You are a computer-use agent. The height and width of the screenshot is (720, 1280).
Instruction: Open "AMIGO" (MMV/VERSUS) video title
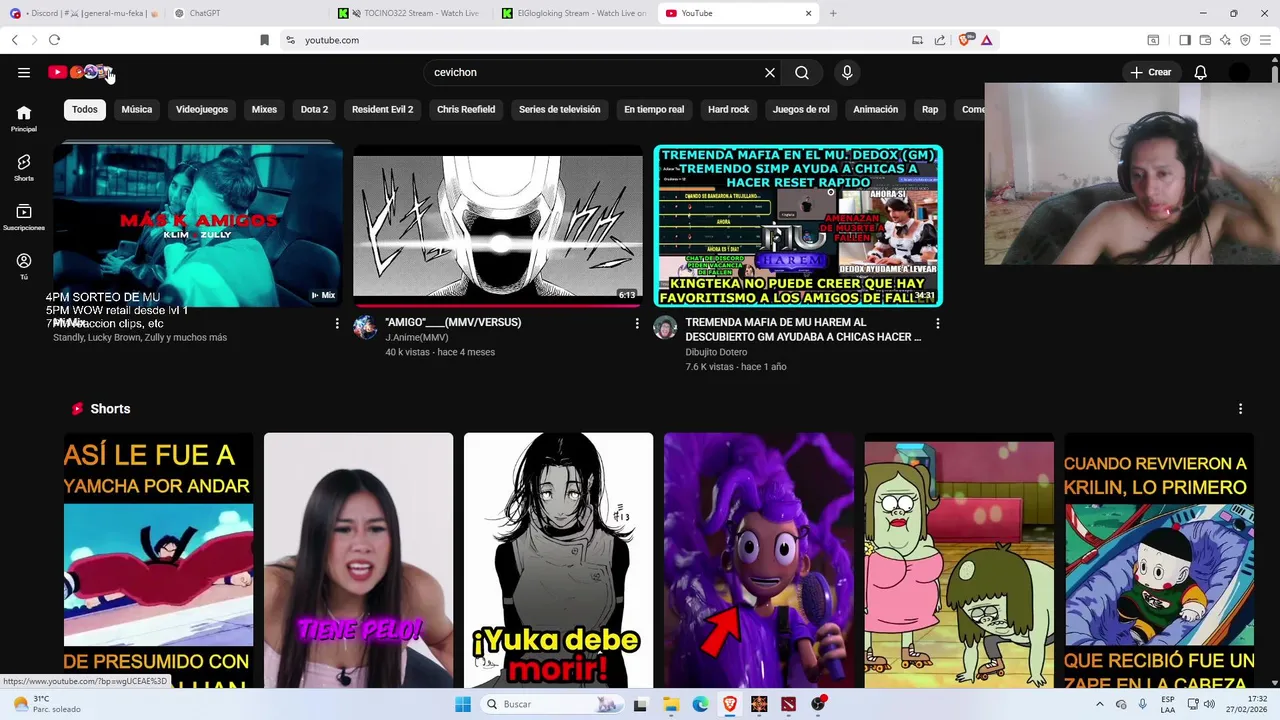(x=453, y=322)
